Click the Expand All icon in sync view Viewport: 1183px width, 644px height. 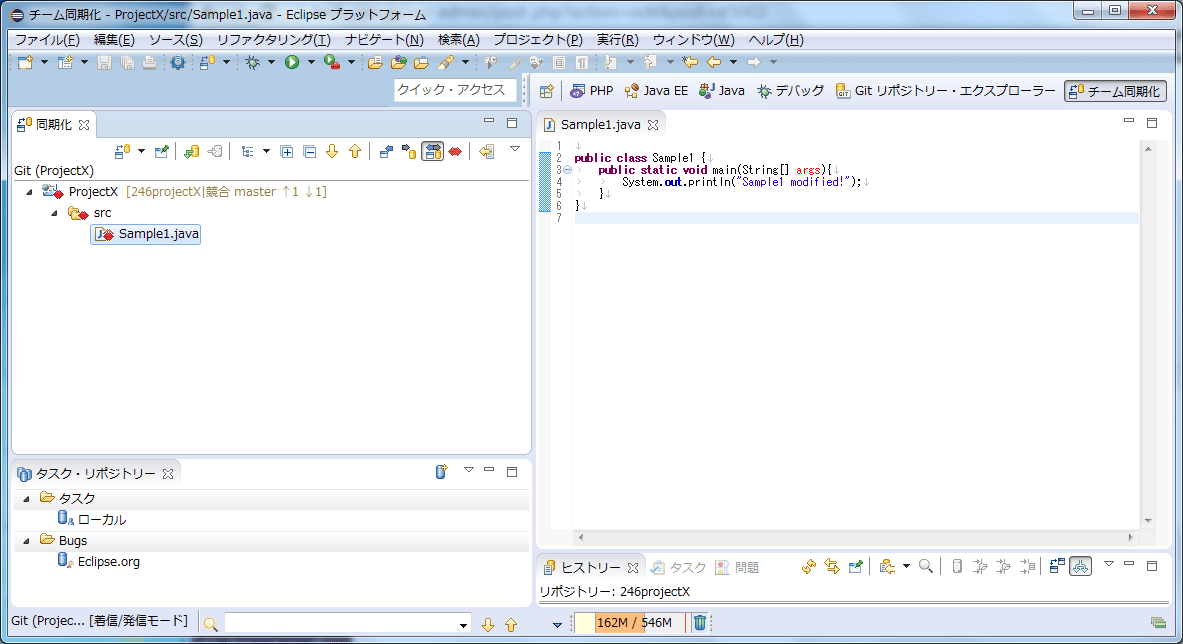coord(287,152)
